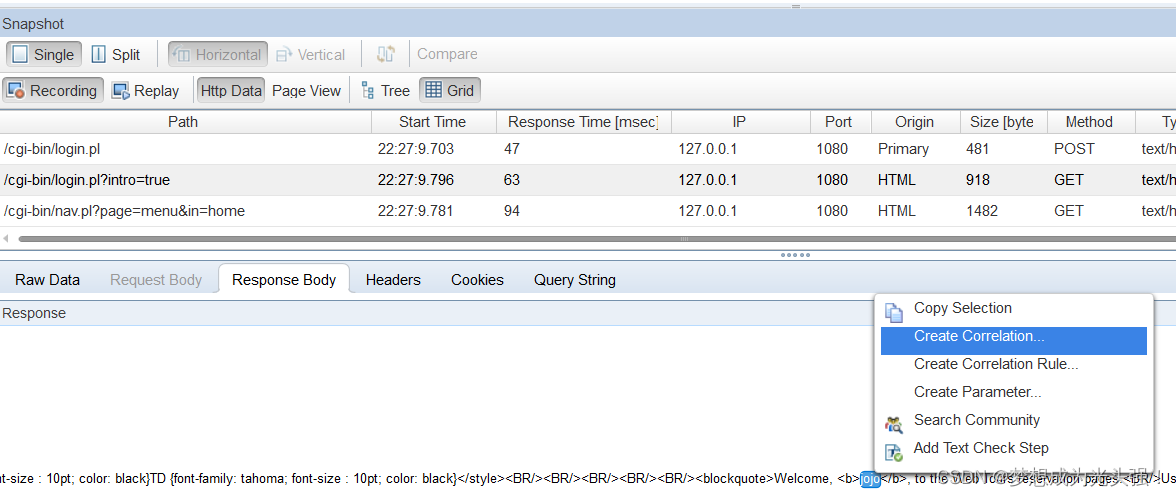Switch to Tree display

click(x=386, y=91)
